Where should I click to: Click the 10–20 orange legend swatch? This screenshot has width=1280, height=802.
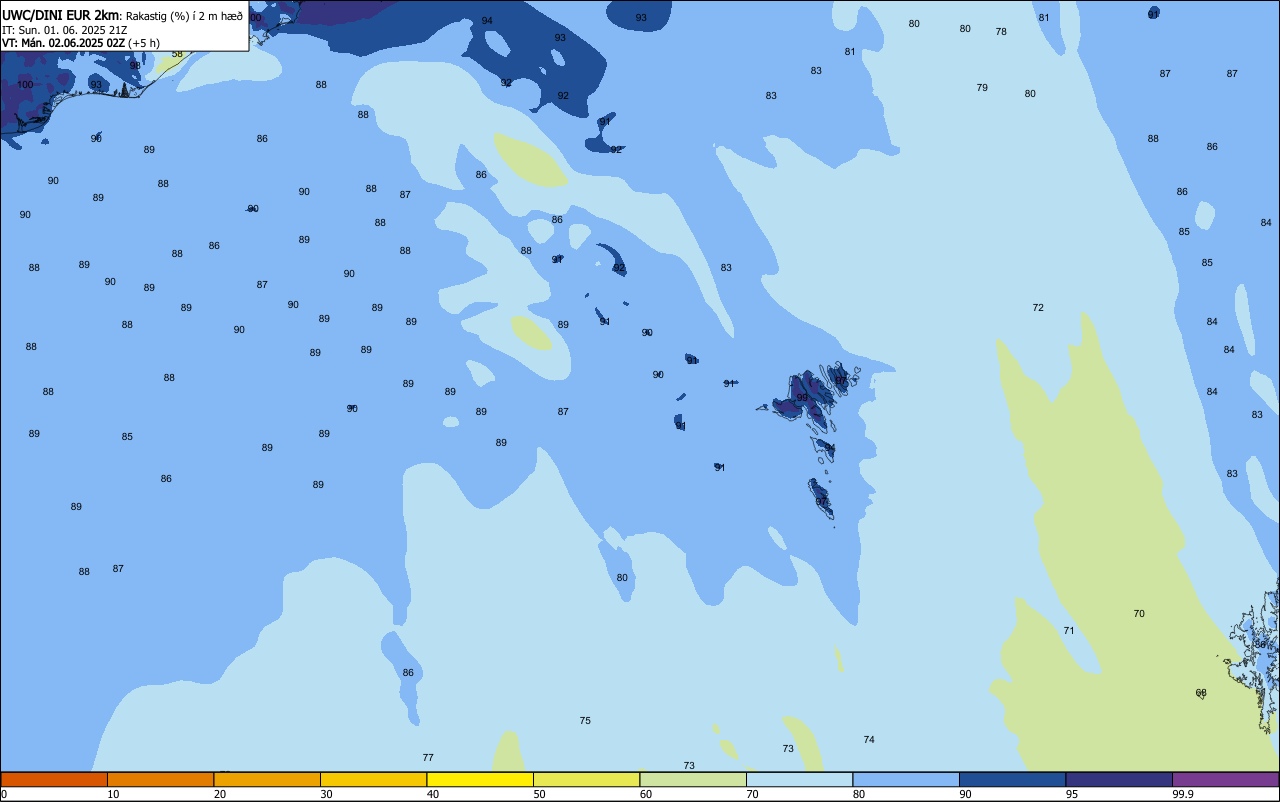[160, 779]
